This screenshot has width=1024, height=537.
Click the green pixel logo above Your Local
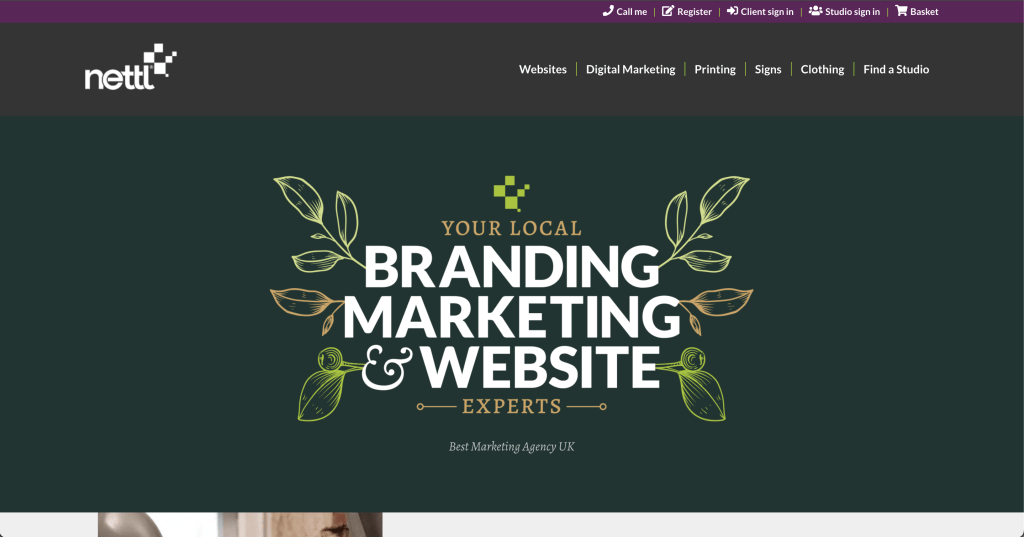pos(511,193)
